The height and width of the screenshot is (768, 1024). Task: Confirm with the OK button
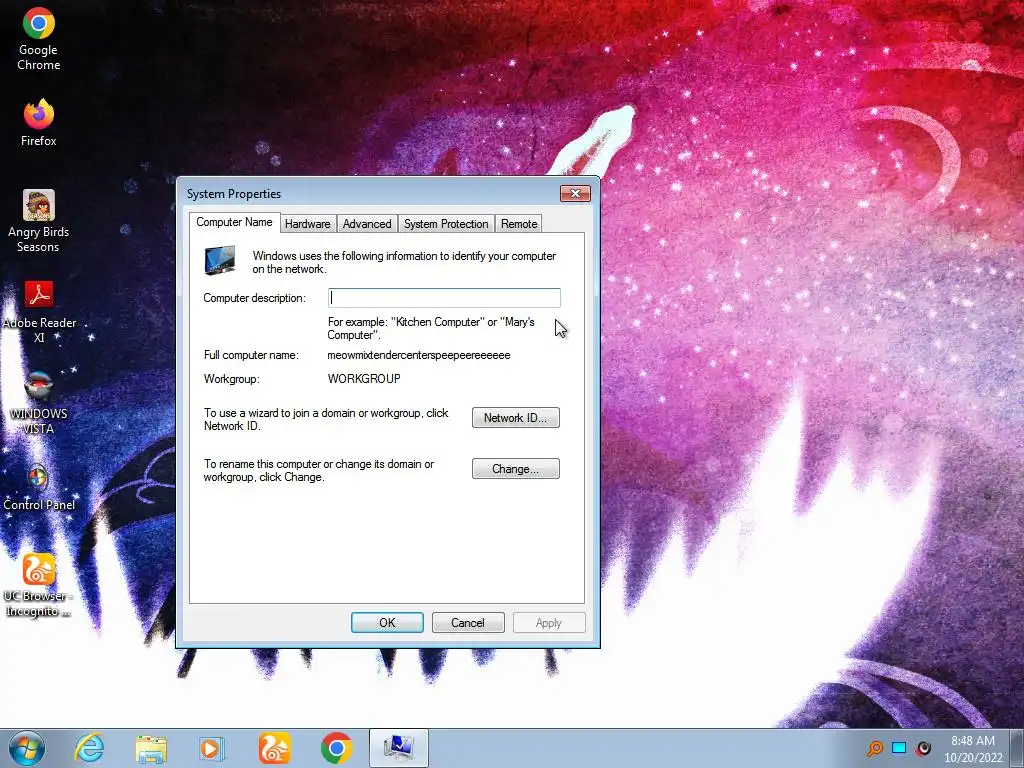point(387,623)
